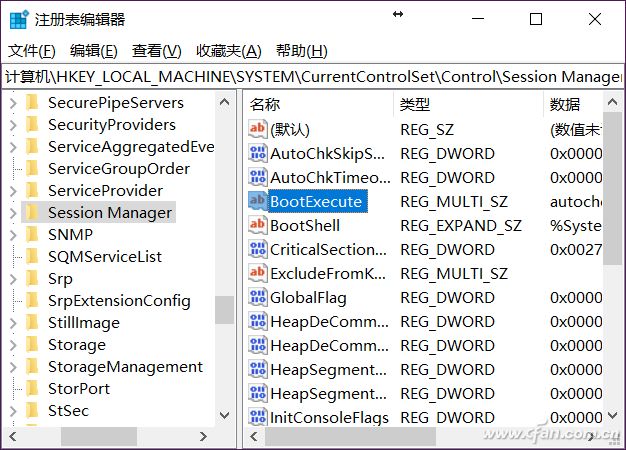
Task: Open the 收藏夹(A) favorites menu
Action: click(x=228, y=51)
